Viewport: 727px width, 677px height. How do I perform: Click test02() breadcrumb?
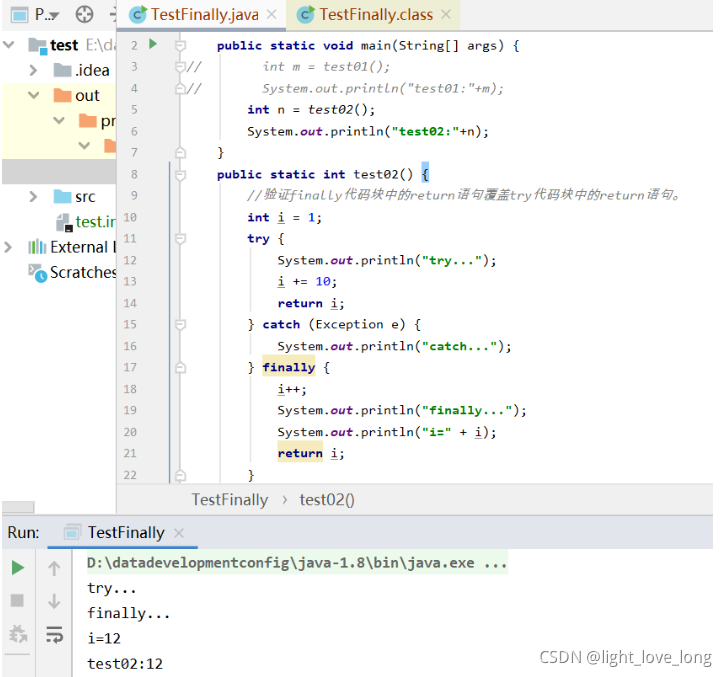(x=327, y=499)
